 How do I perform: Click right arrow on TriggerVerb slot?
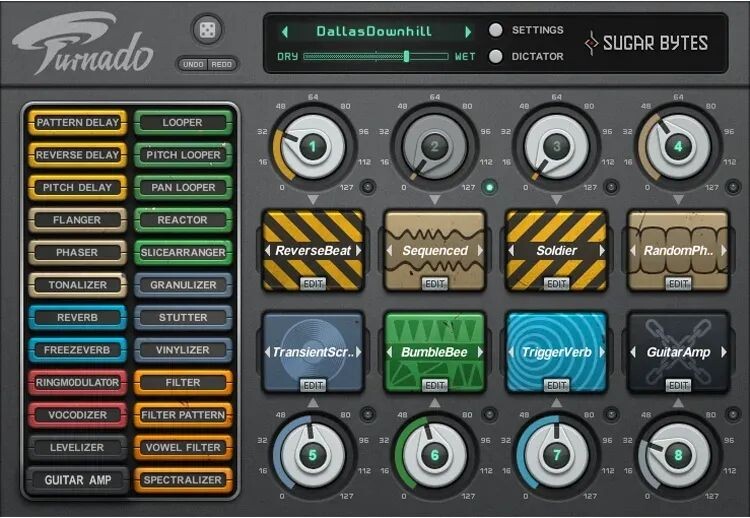tap(602, 352)
